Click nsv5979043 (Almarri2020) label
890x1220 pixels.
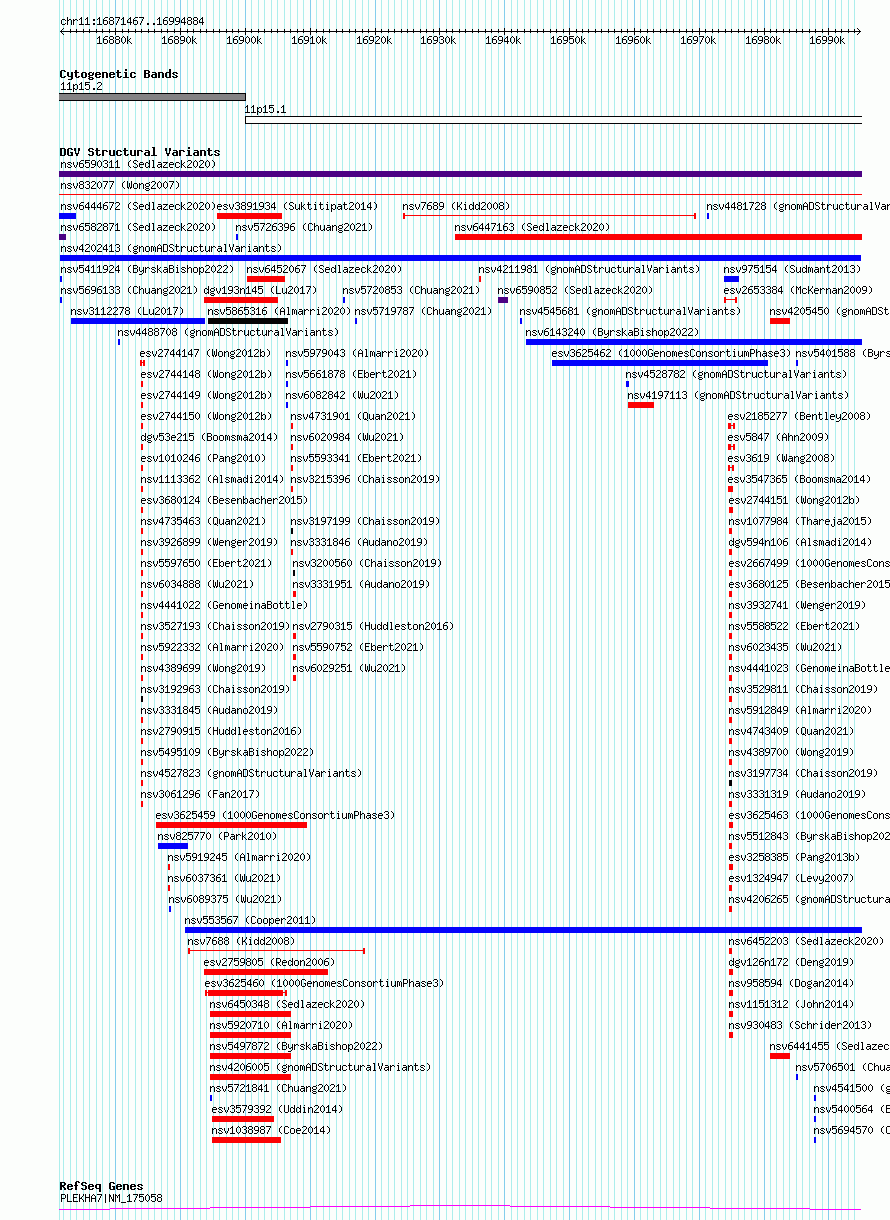[x=357, y=353]
